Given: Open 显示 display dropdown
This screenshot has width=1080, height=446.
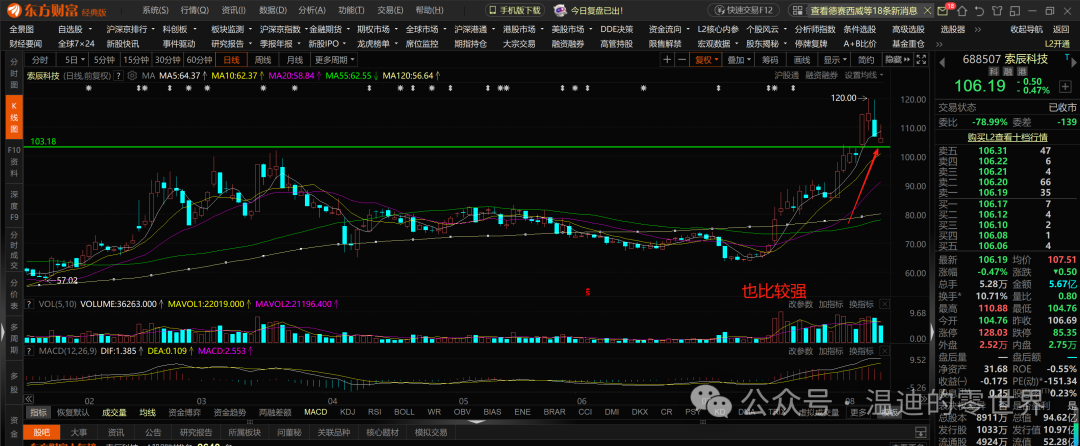Looking at the screenshot, I should tap(835, 60).
